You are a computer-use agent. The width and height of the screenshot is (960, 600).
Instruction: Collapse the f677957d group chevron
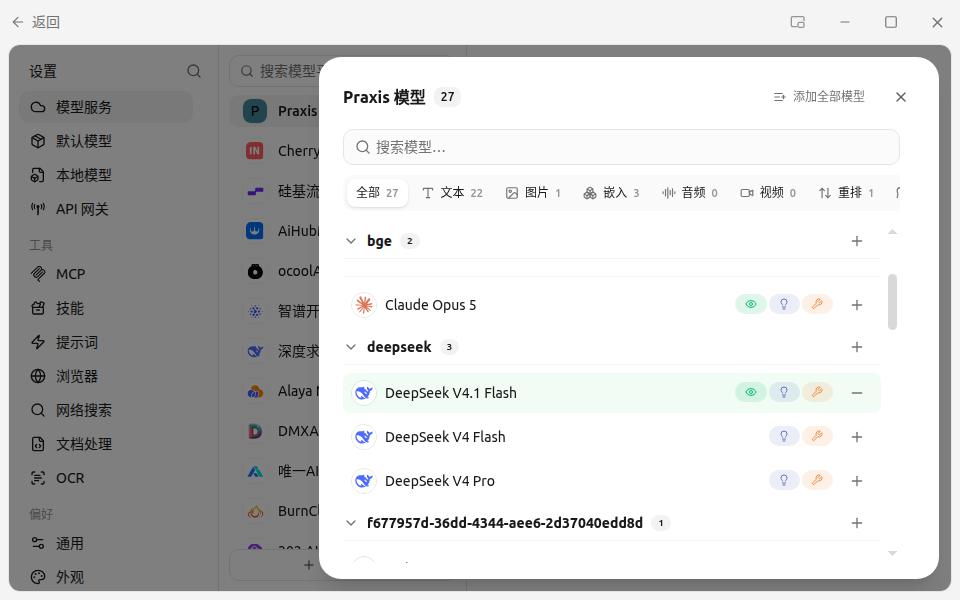(x=351, y=523)
